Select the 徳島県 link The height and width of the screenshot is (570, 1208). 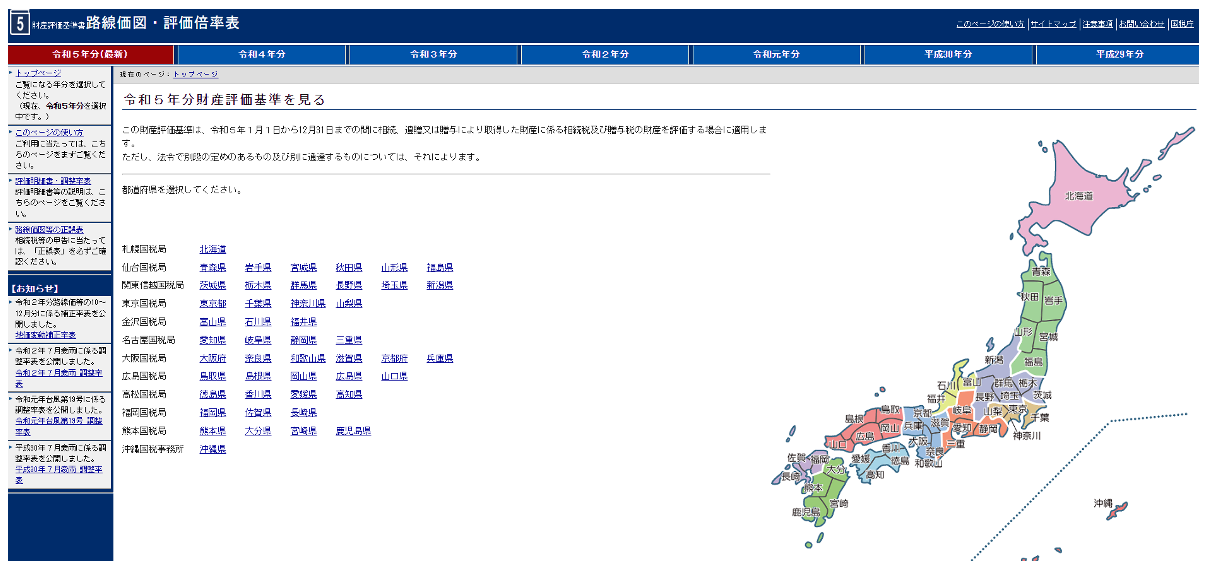click(x=212, y=395)
